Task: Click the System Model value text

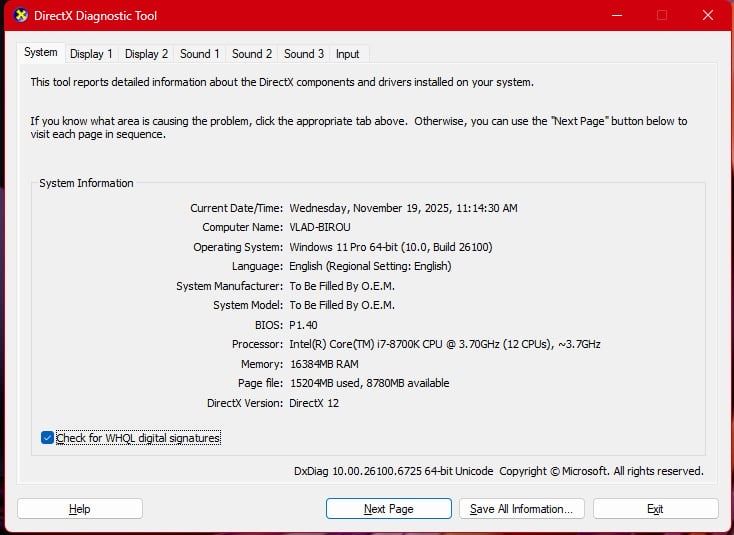Action: coord(342,305)
